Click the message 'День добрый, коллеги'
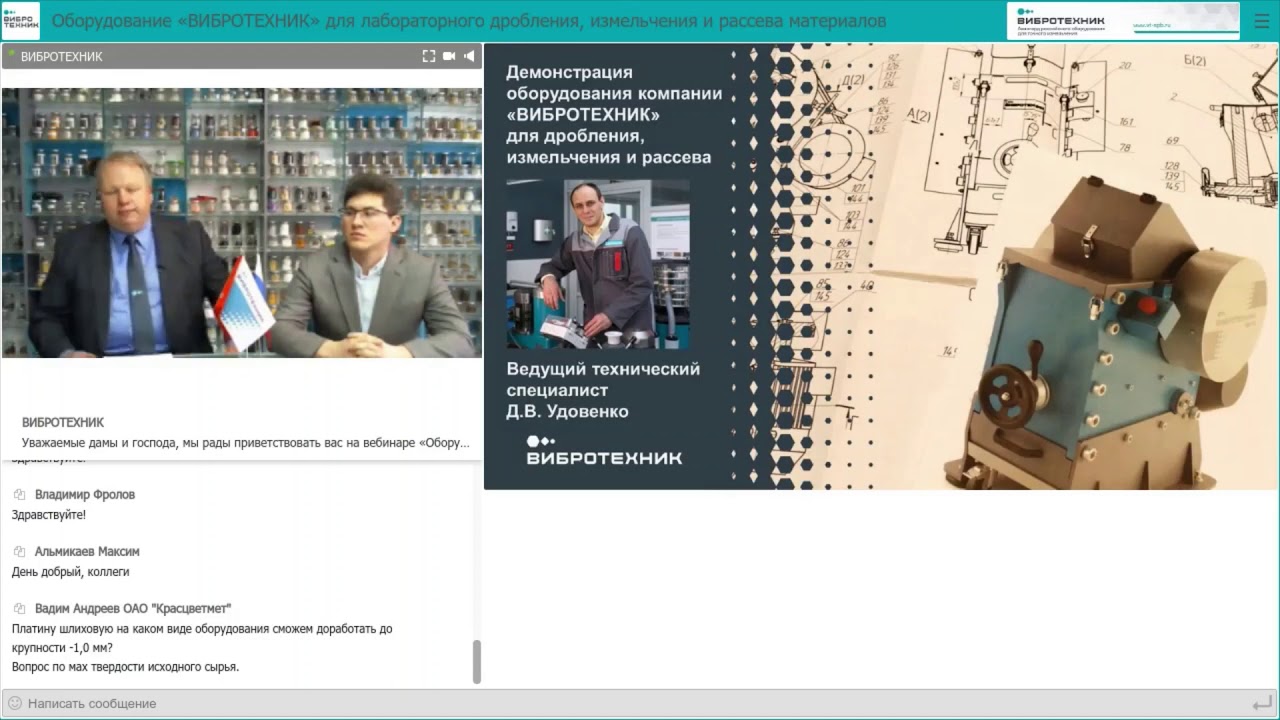Viewport: 1280px width, 720px height. click(x=70, y=572)
